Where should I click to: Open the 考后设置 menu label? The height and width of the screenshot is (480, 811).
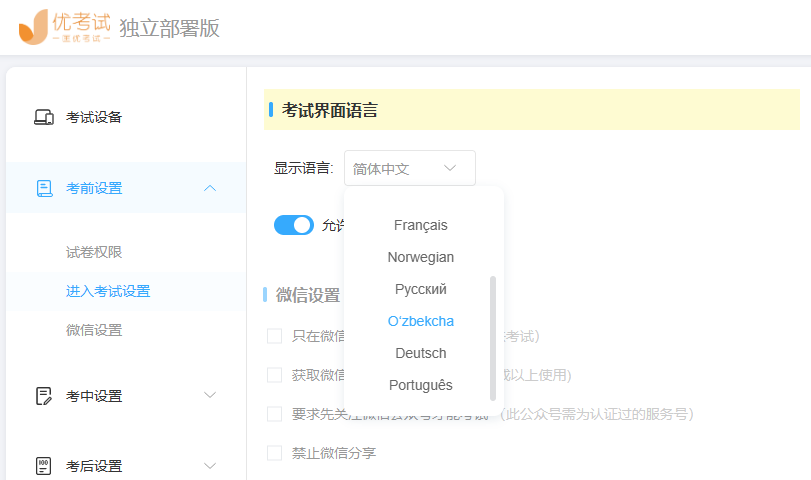94,466
